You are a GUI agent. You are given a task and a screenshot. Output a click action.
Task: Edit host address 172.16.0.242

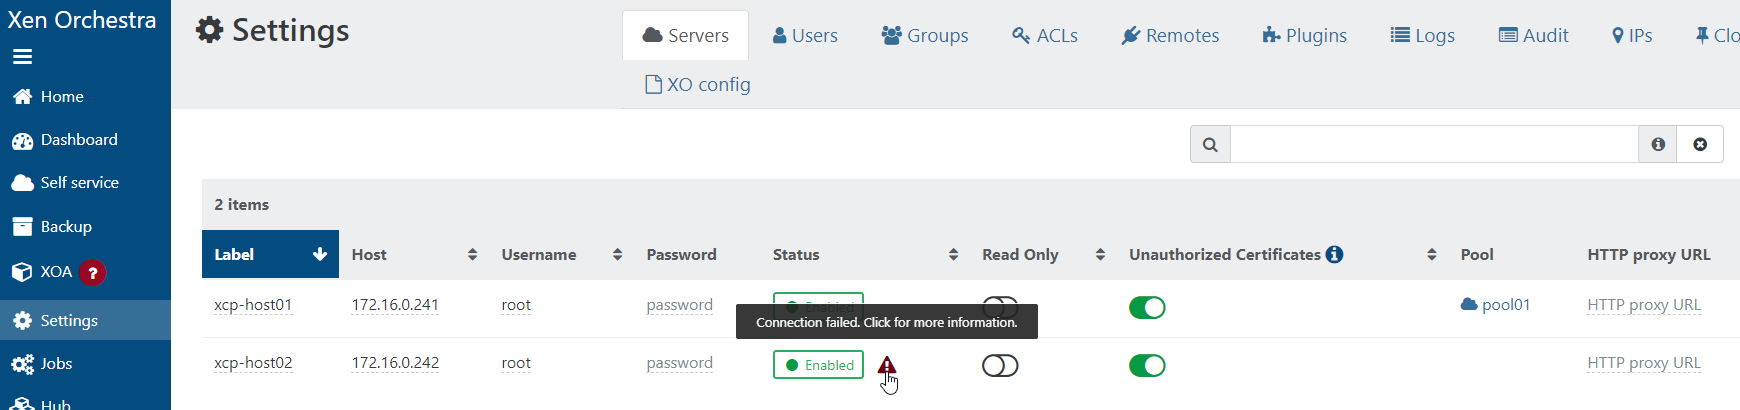click(395, 363)
